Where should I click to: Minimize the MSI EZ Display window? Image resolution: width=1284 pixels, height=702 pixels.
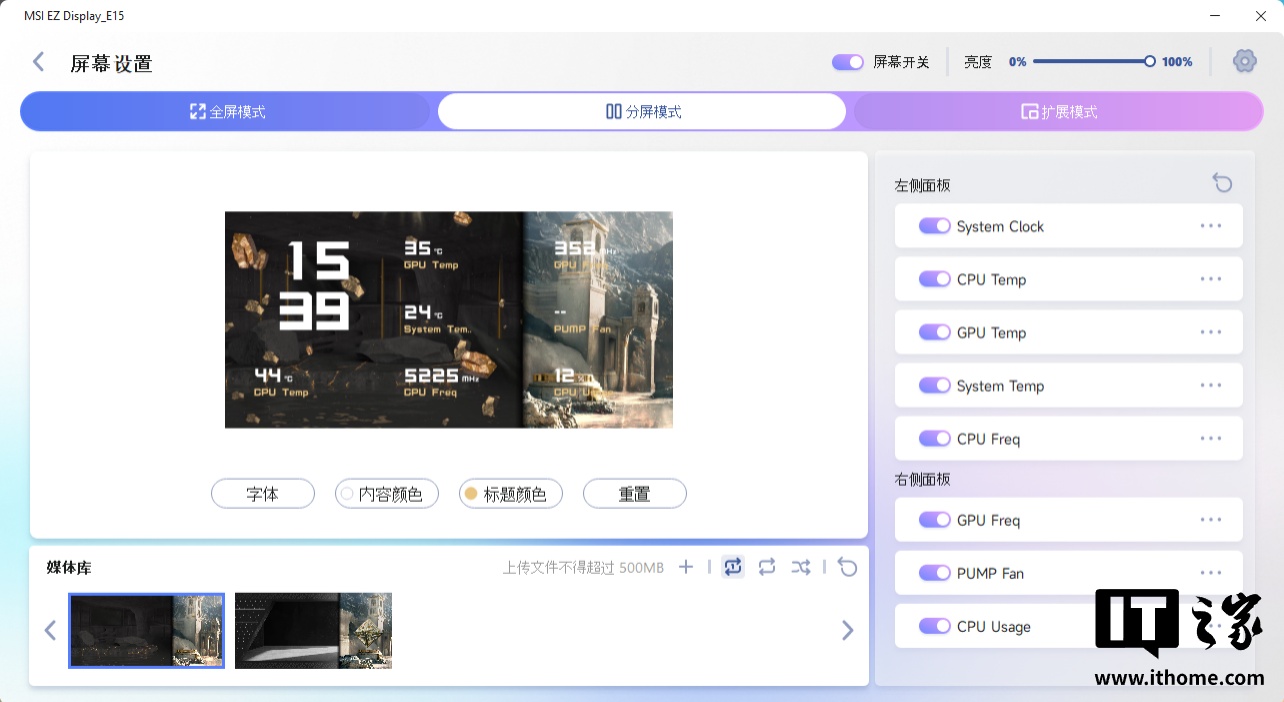click(1215, 16)
